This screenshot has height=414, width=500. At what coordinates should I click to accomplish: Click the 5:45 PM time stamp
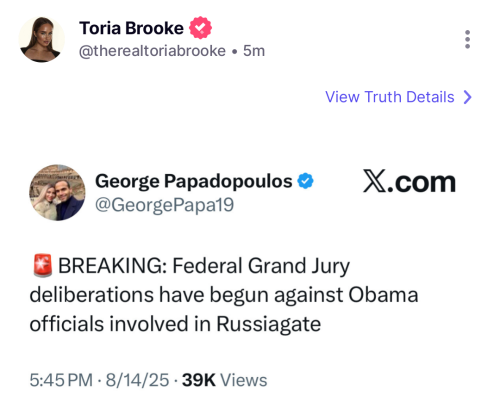tap(61, 380)
